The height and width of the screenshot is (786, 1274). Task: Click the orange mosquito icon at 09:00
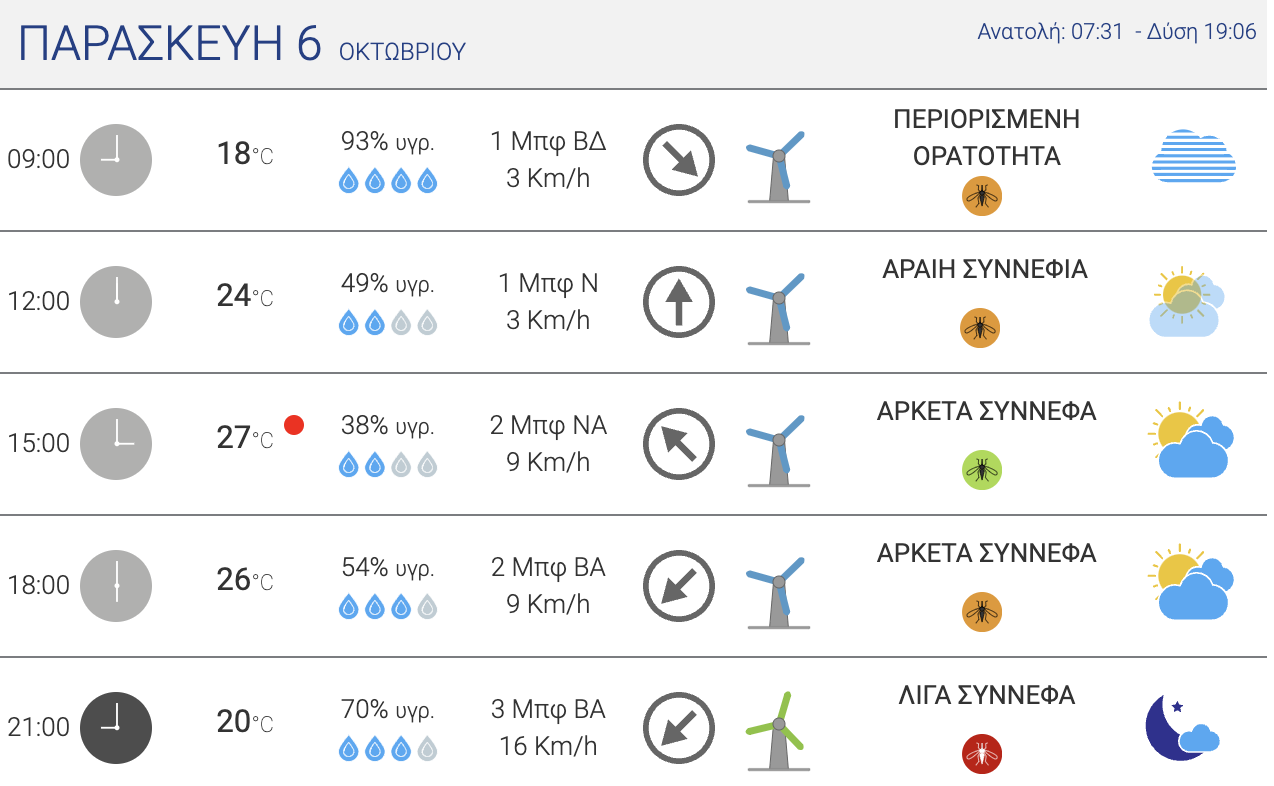tap(982, 196)
